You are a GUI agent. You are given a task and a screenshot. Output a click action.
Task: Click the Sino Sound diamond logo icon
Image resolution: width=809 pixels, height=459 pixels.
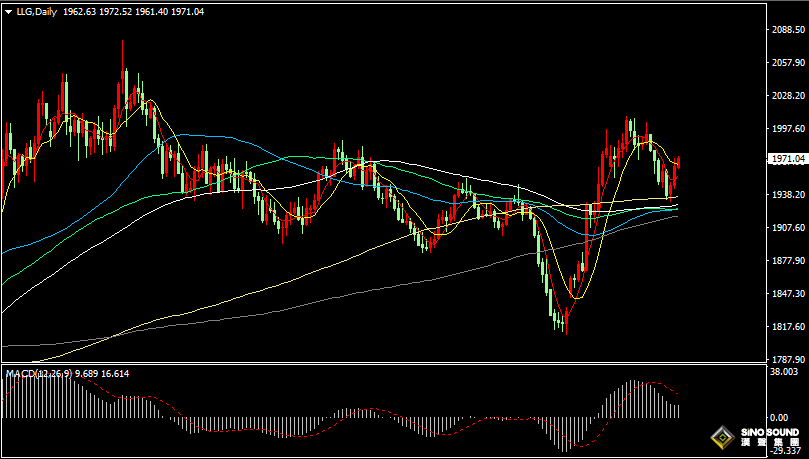pyautogui.click(x=722, y=436)
